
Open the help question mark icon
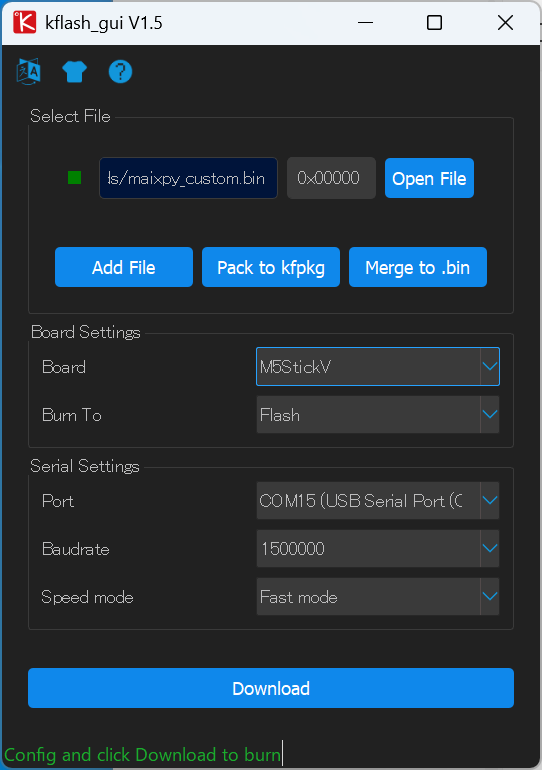click(x=120, y=72)
